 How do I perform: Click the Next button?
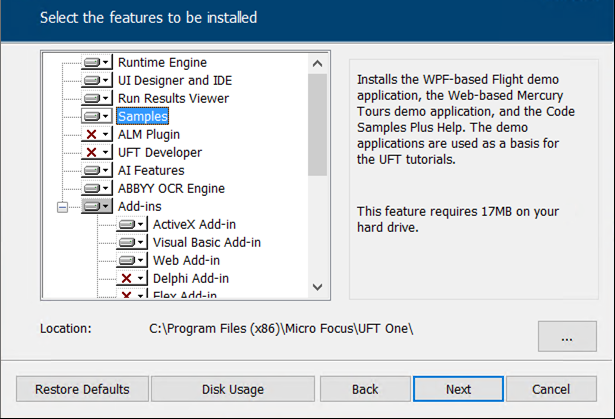[x=458, y=389]
